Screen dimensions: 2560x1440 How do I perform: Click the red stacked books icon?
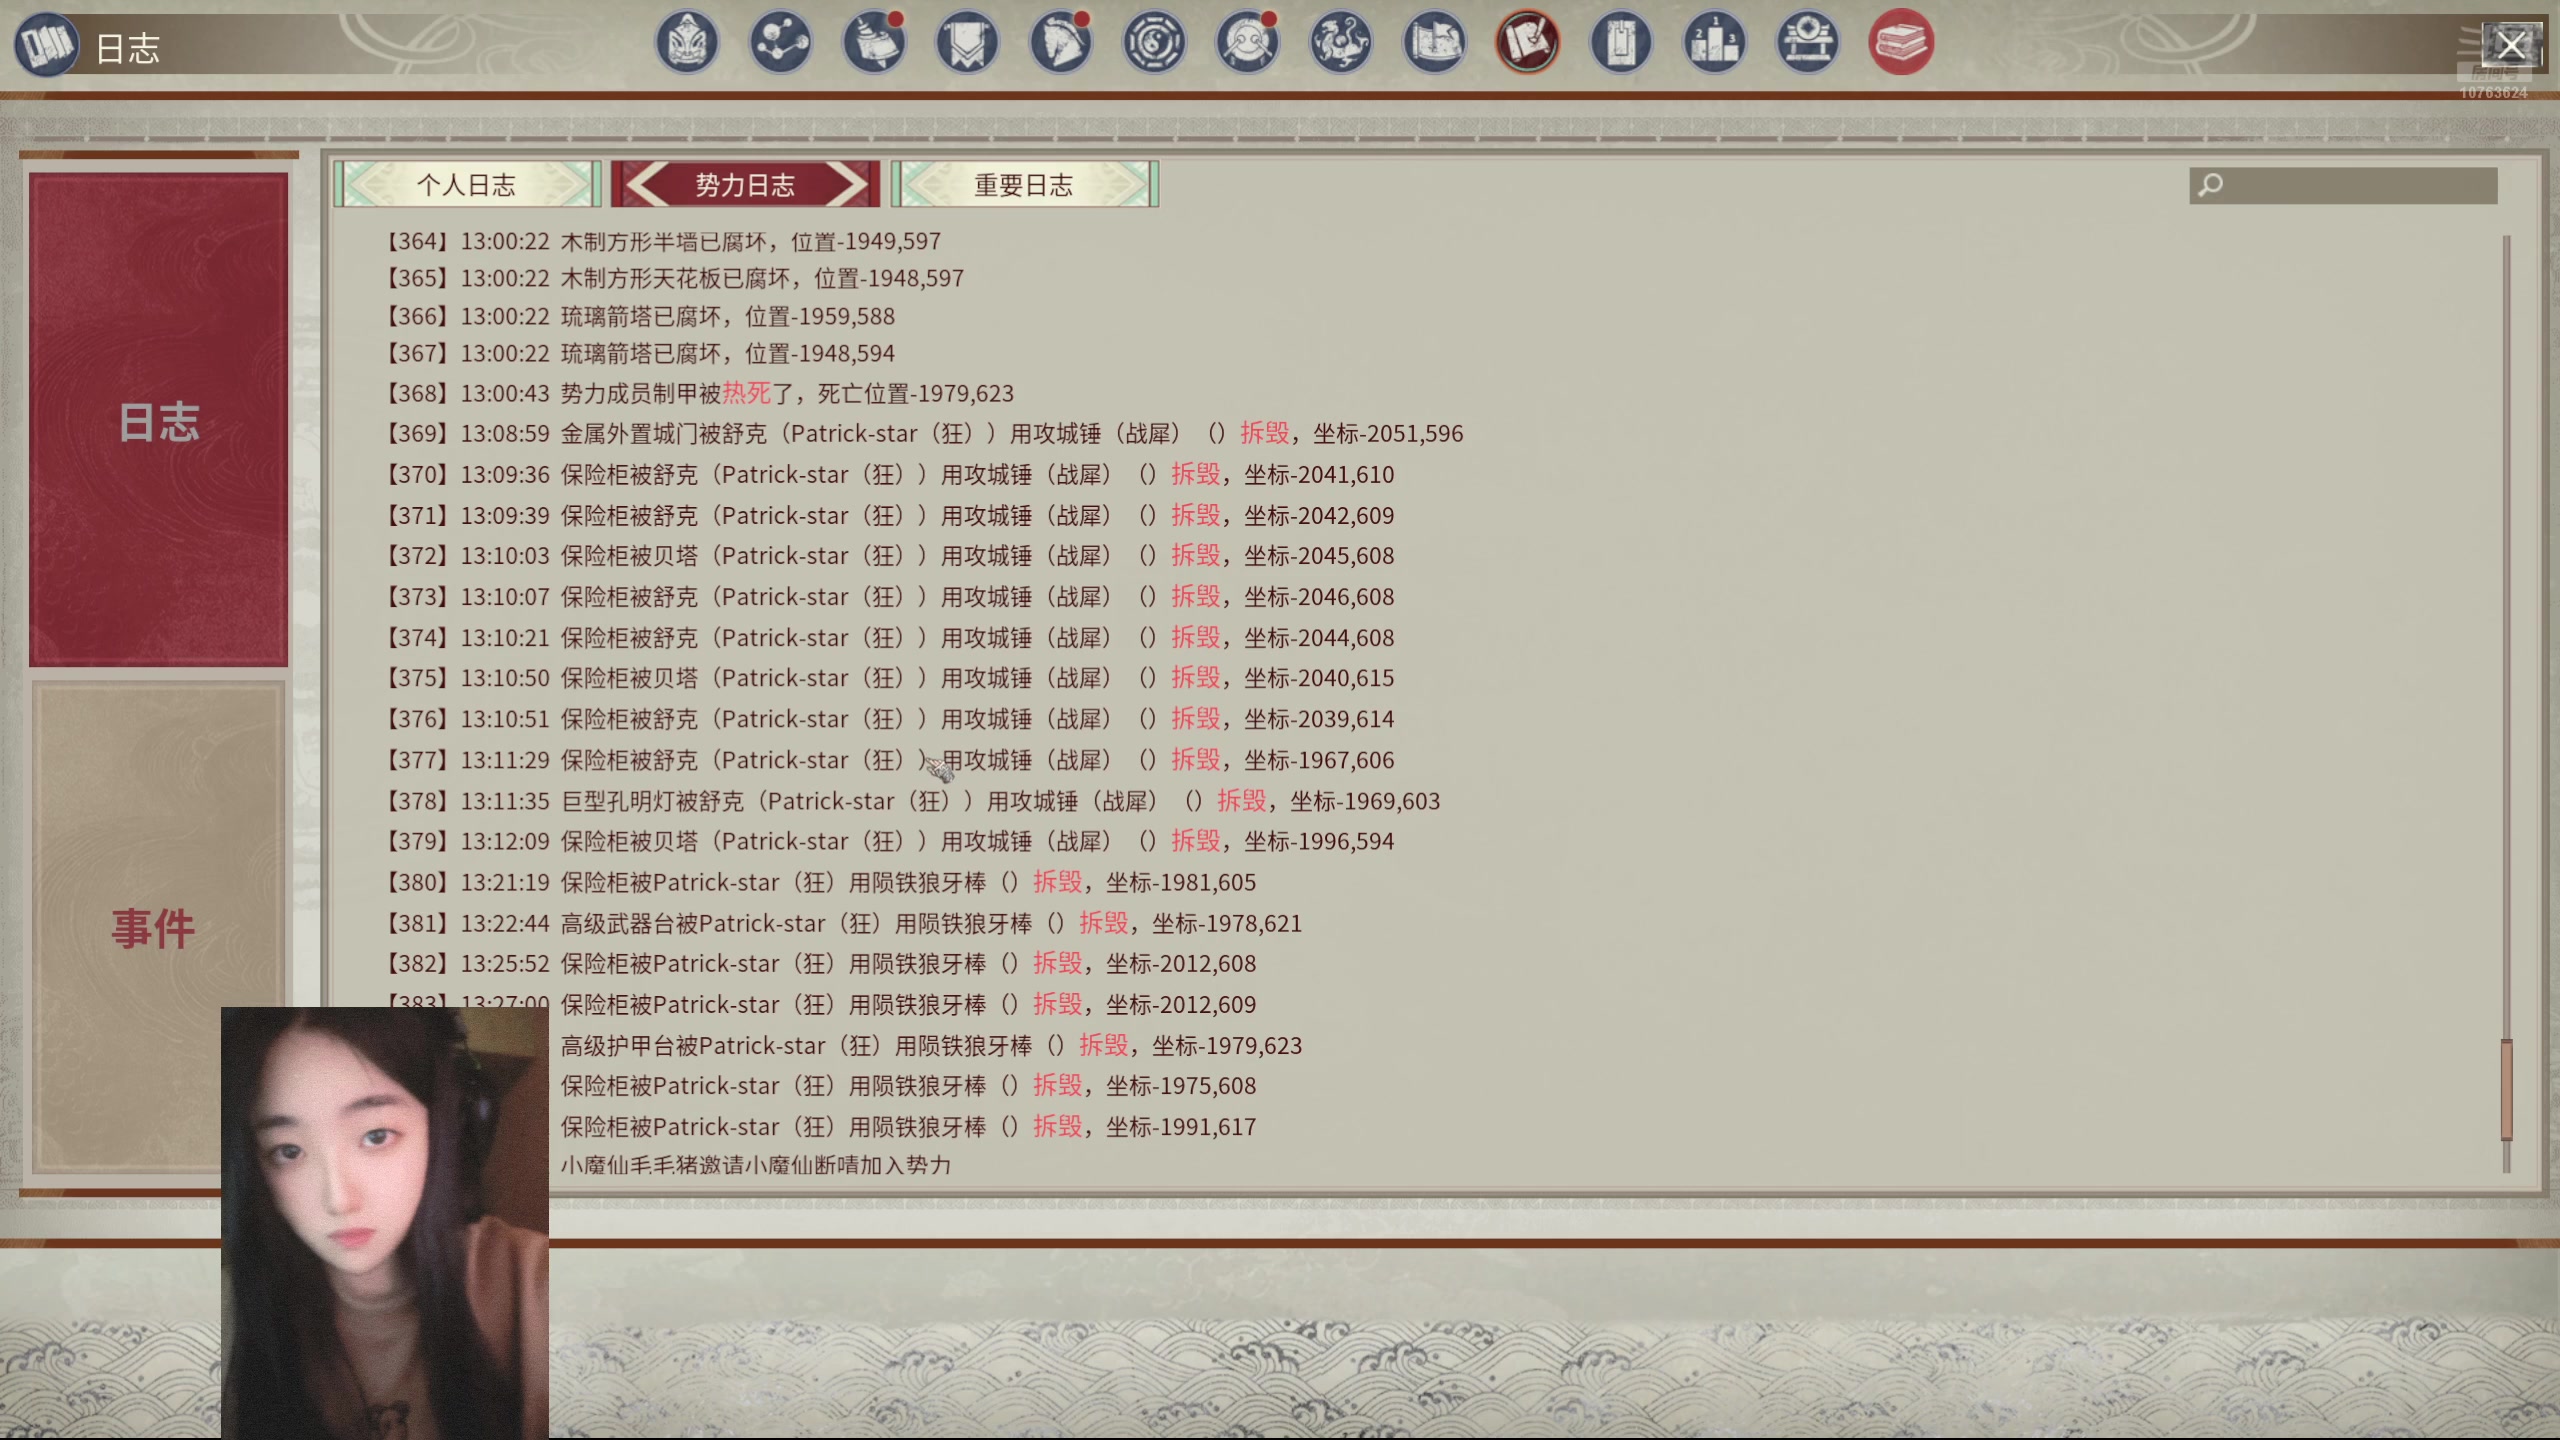coord(1901,43)
